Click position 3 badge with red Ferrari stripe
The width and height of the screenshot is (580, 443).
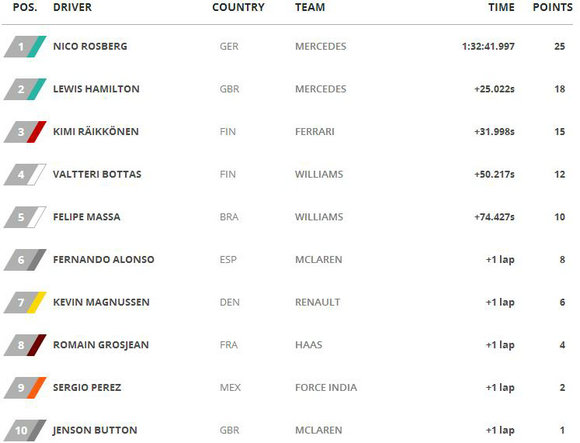pyautogui.click(x=25, y=132)
